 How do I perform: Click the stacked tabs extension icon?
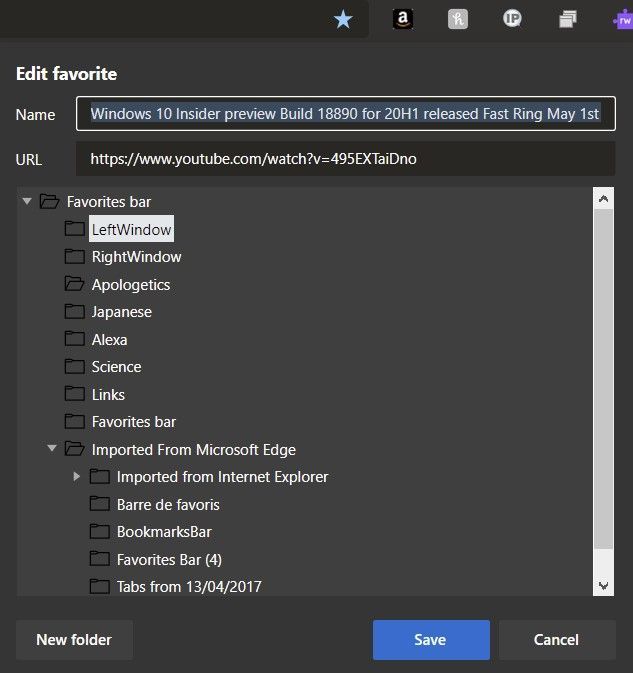tap(567, 19)
